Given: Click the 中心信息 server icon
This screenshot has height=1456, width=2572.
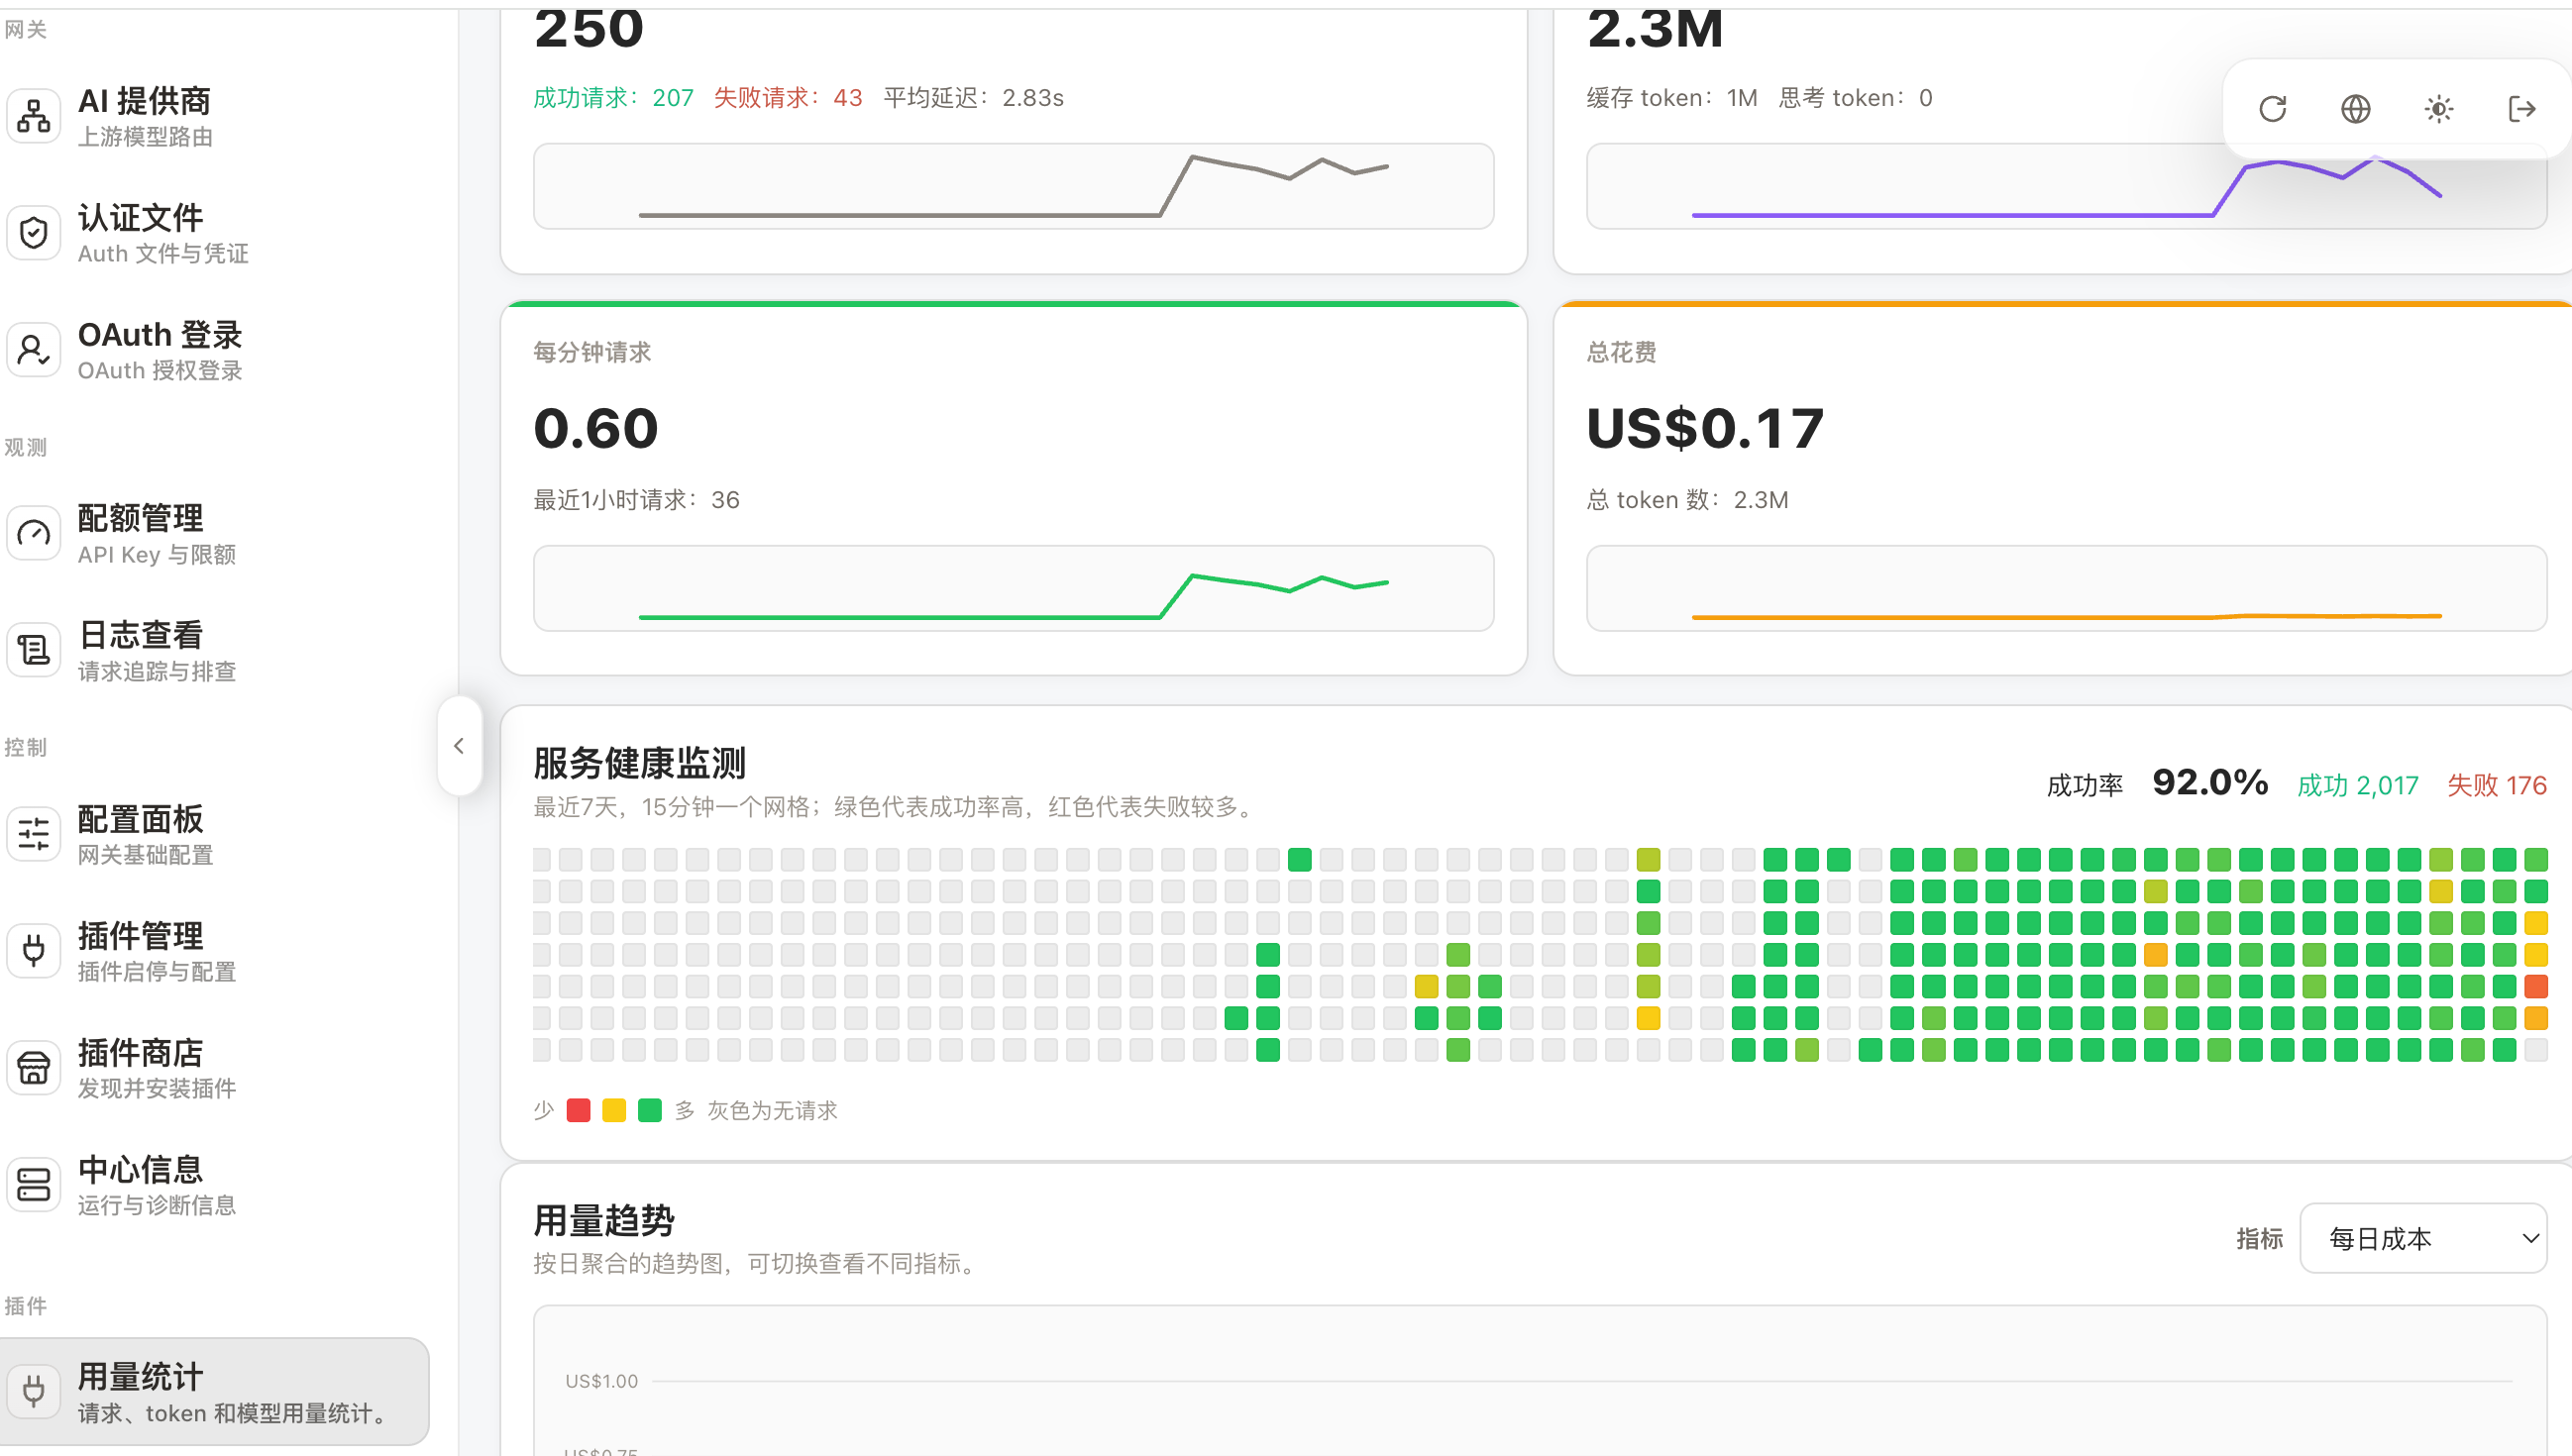Looking at the screenshot, I should [34, 1185].
